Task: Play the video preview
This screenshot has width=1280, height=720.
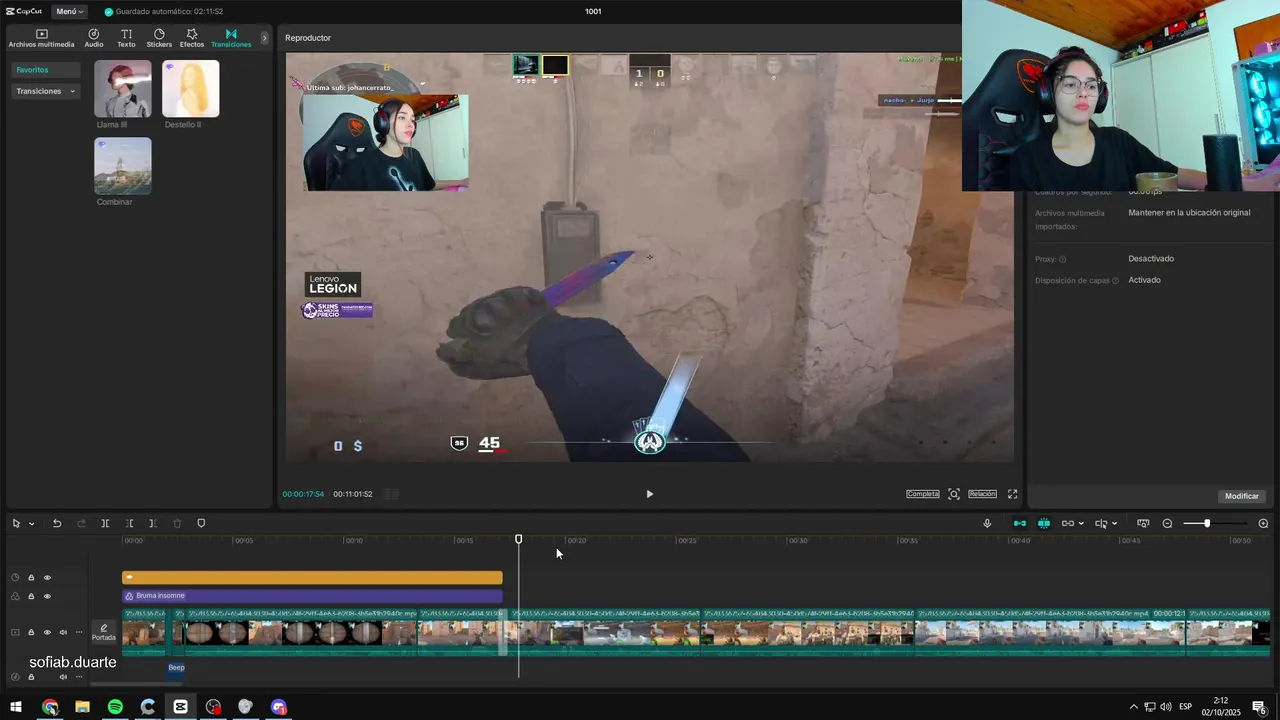Action: coord(649,494)
